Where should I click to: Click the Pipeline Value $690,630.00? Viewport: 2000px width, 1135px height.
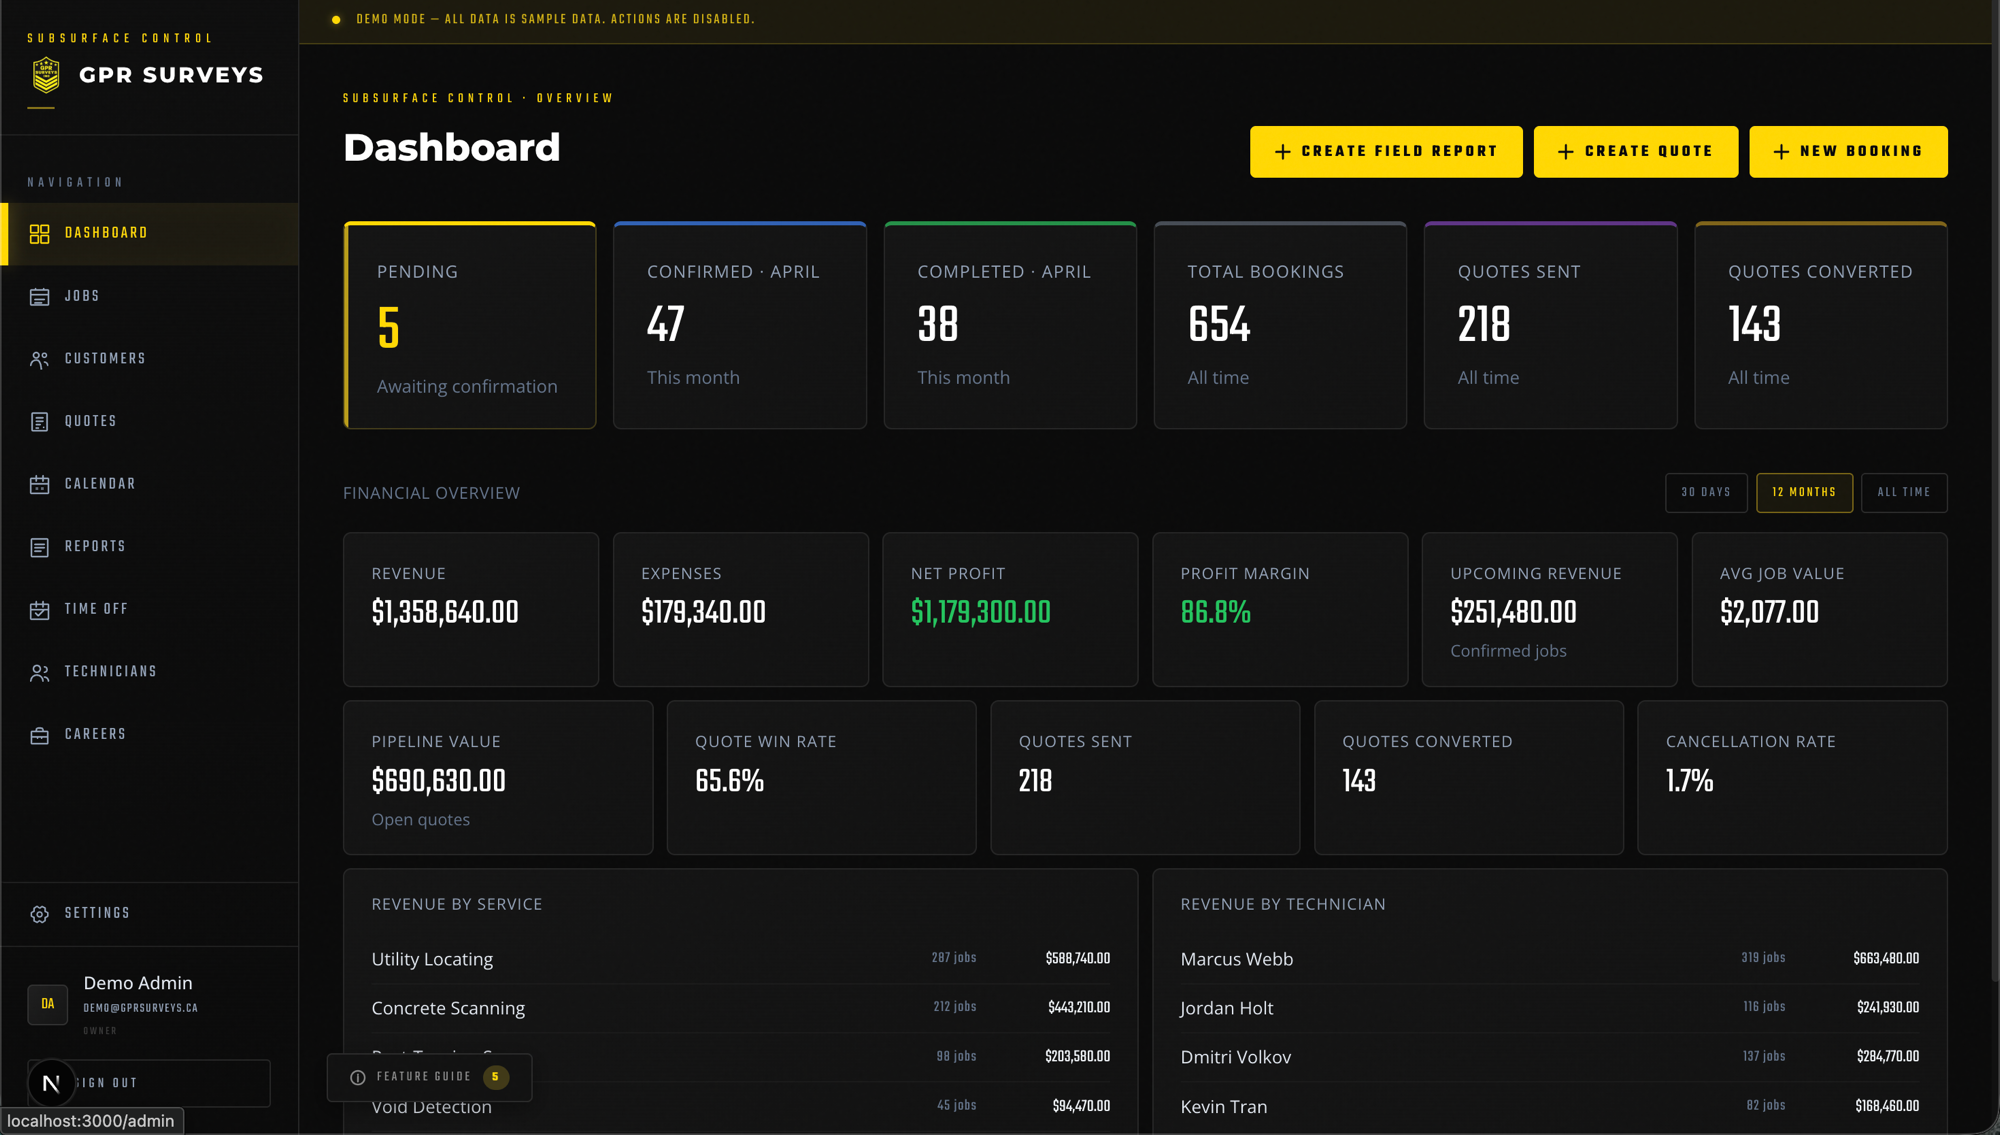point(438,781)
